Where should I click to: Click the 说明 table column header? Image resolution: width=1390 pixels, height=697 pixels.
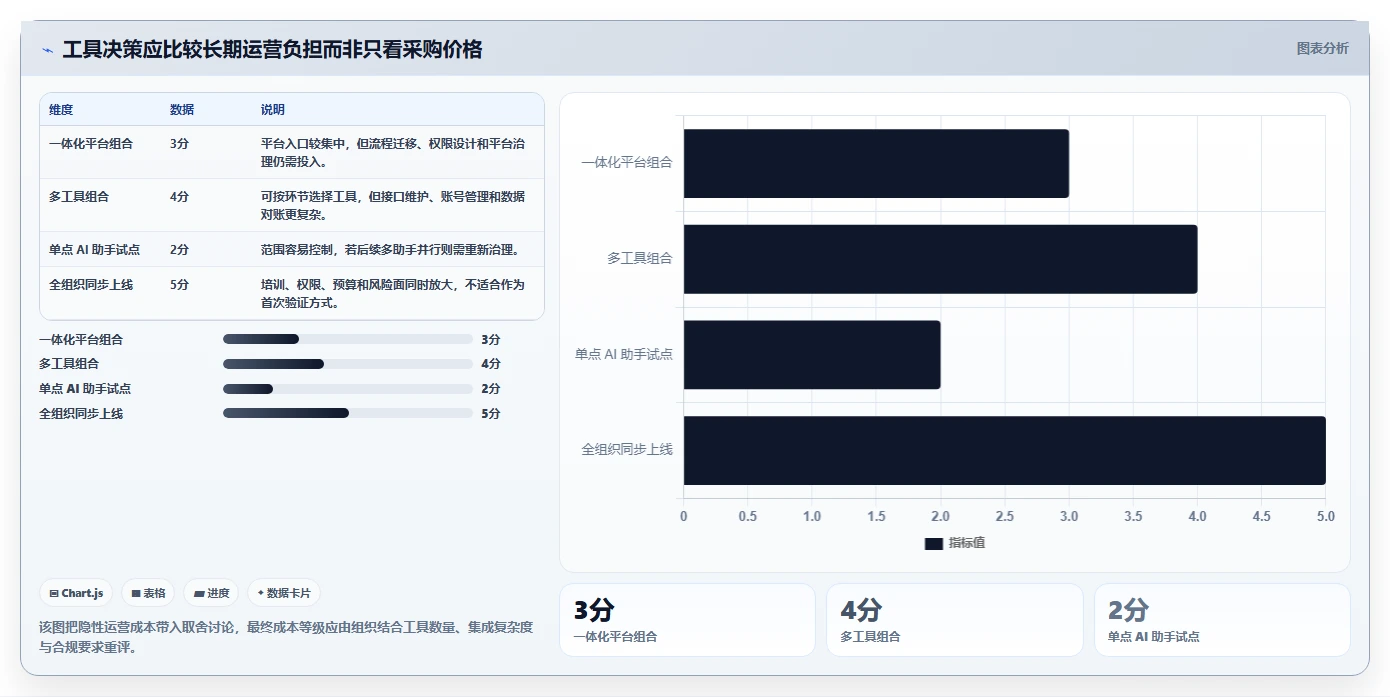click(x=273, y=109)
